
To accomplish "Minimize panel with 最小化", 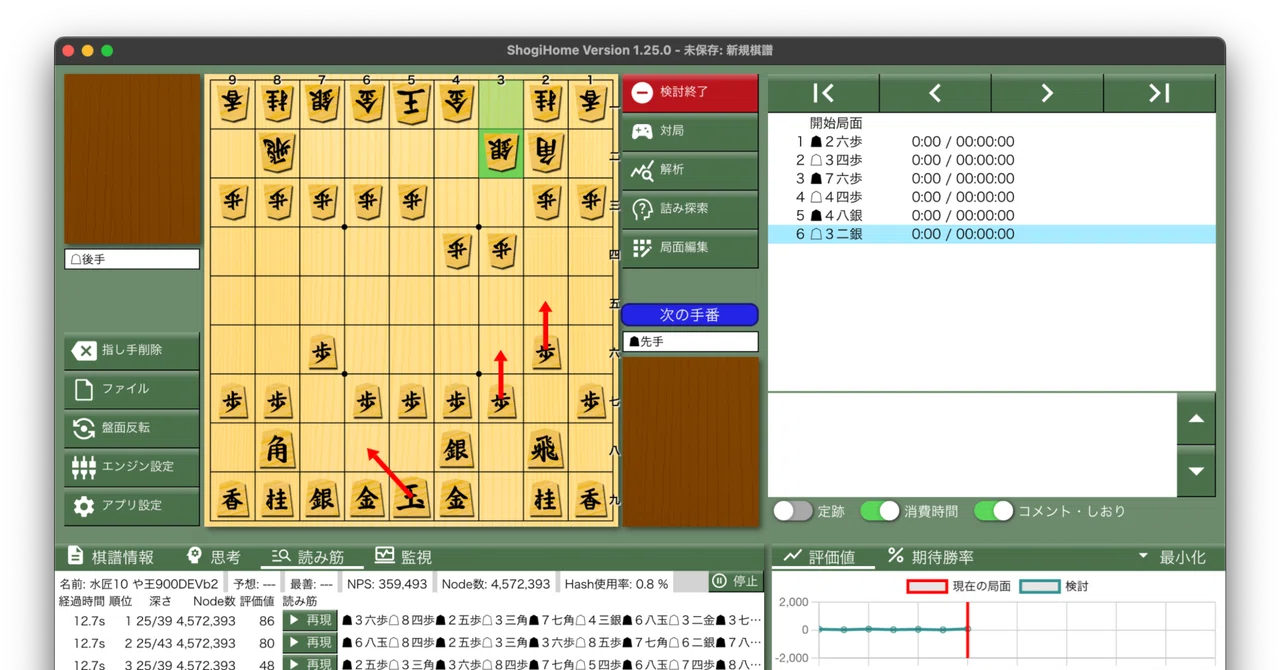I will point(1172,557).
